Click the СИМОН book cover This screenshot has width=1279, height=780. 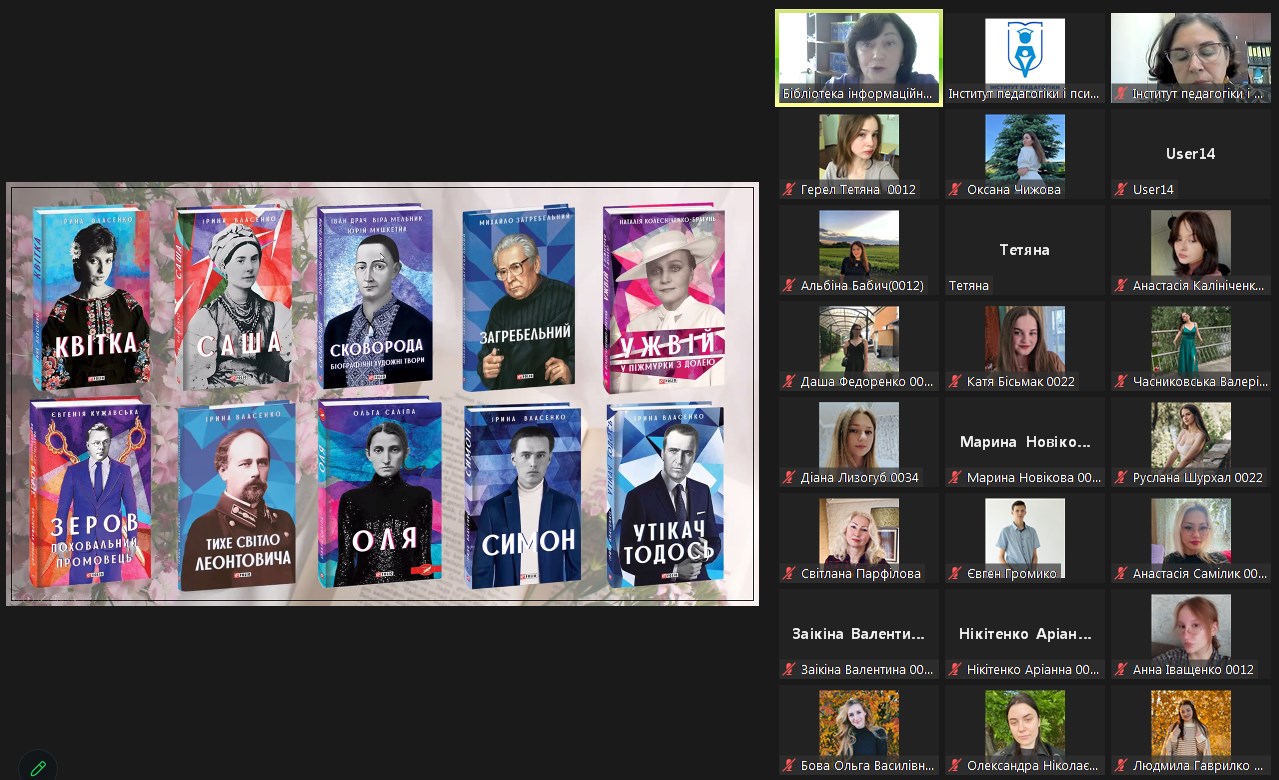522,496
